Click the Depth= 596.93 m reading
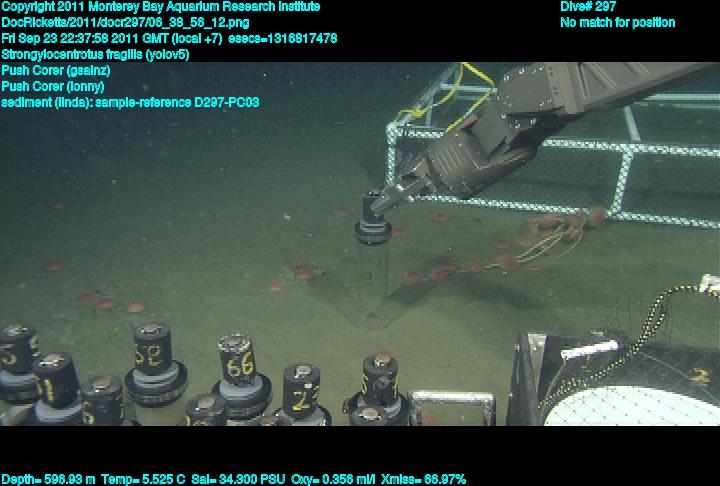The width and height of the screenshot is (720, 486). tap(48, 479)
